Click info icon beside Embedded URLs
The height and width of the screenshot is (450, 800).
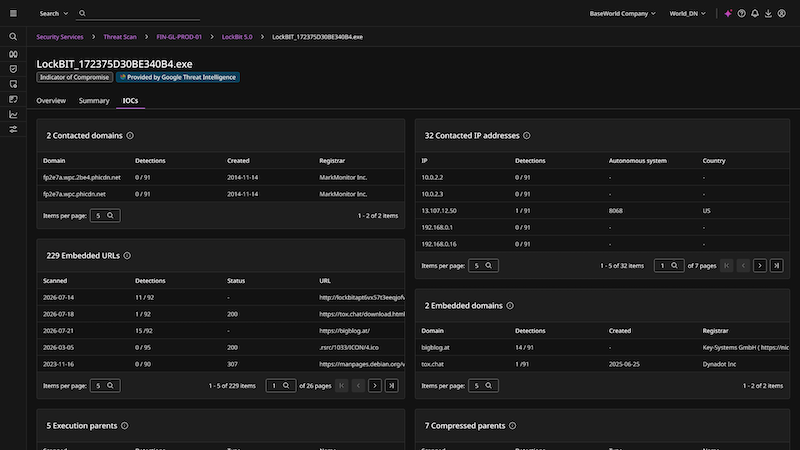click(127, 256)
